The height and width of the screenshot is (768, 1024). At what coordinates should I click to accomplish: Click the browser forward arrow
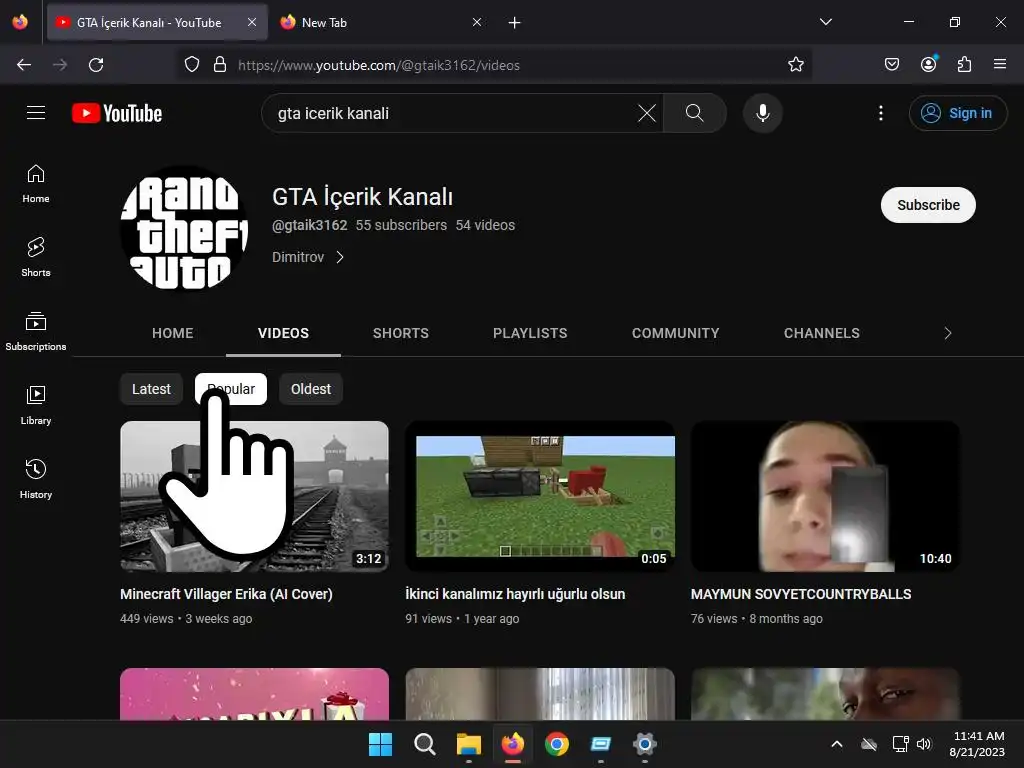(x=60, y=65)
